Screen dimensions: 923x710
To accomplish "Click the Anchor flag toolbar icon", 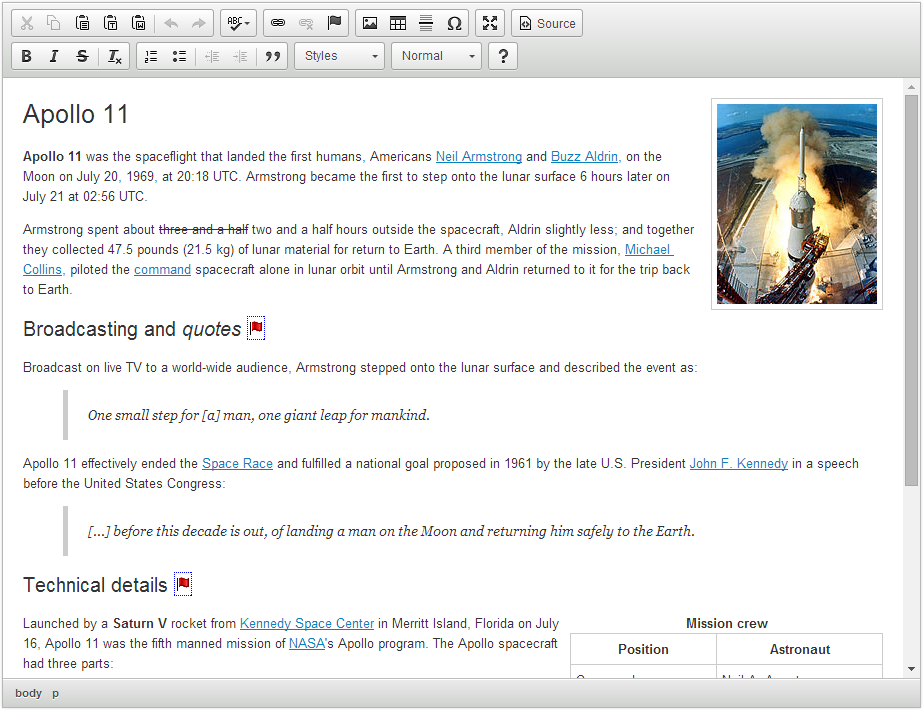I will (x=334, y=23).
